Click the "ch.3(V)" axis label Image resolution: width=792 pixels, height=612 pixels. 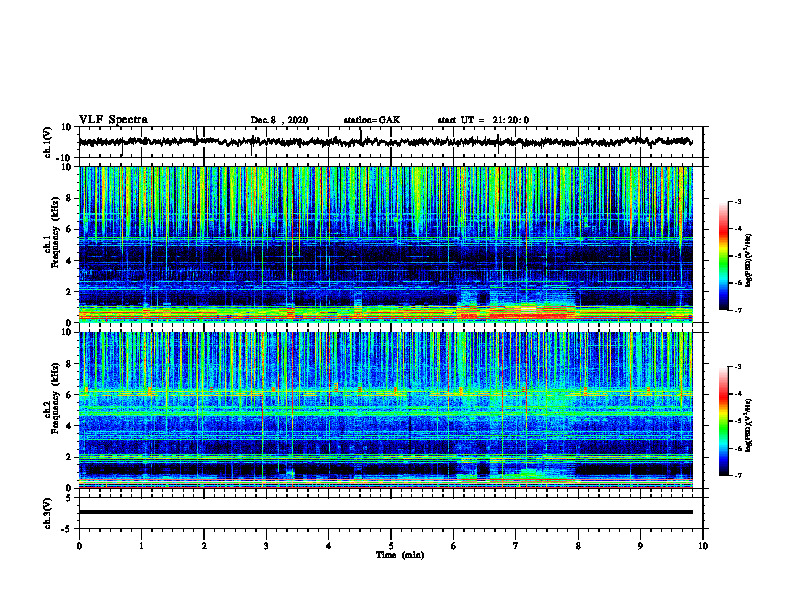[48, 513]
